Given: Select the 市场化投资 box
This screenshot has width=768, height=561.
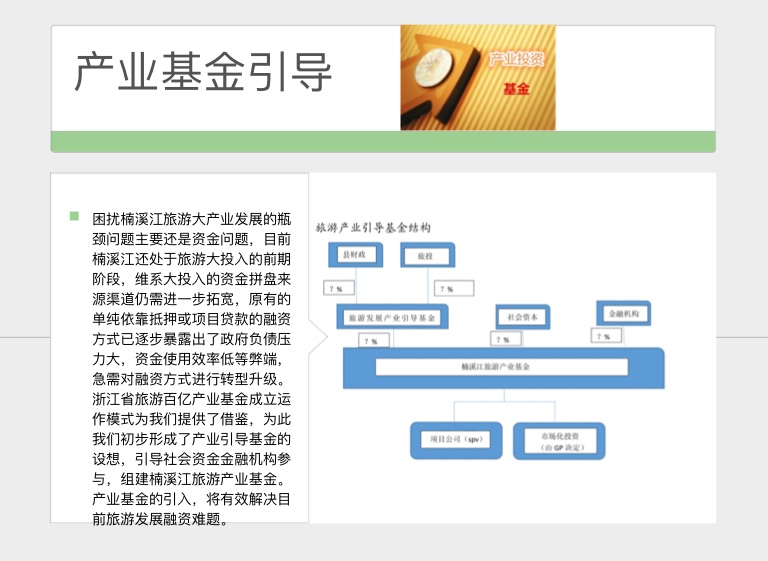Looking at the screenshot, I should coord(559,441).
